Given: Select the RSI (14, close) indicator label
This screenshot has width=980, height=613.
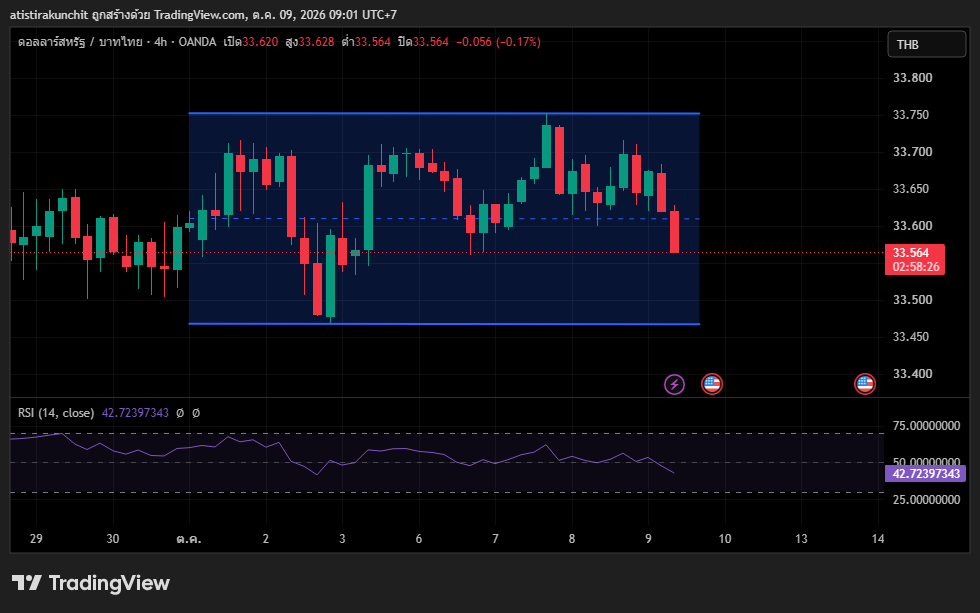Looking at the screenshot, I should pos(56,413).
